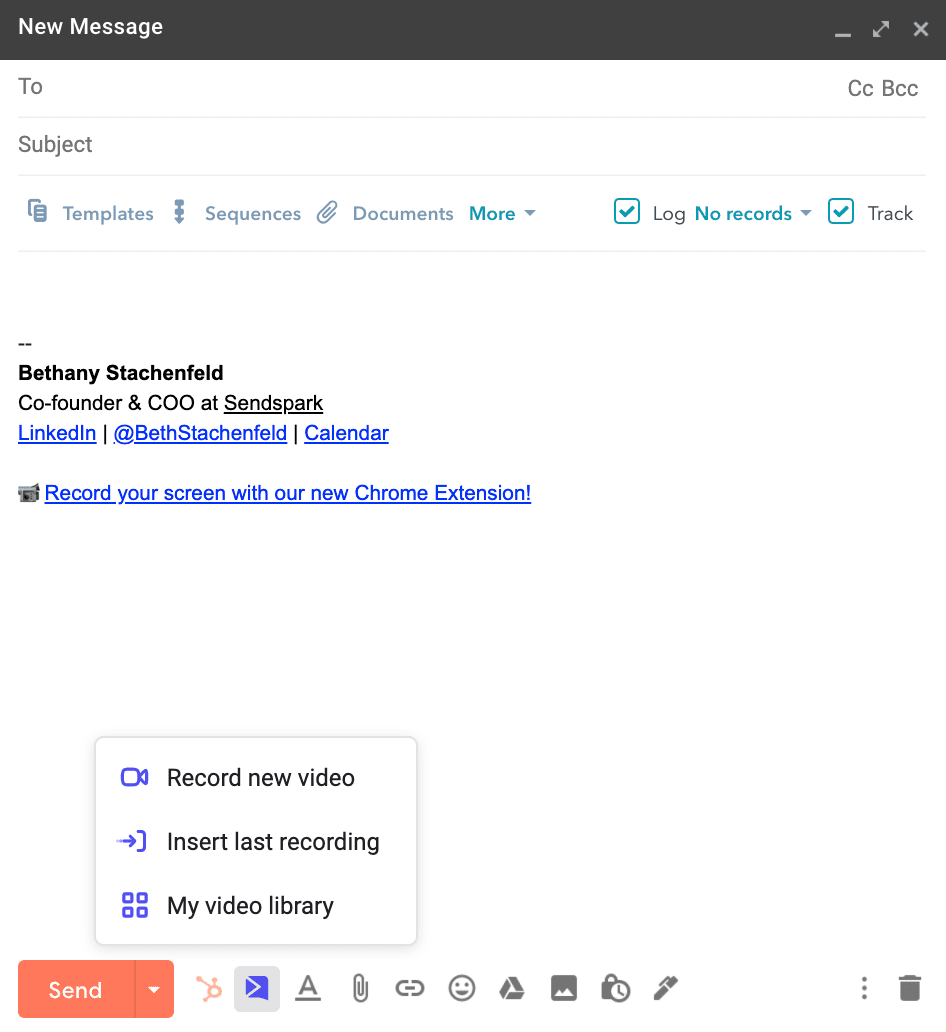
Task: Click the Sendspark video icon
Action: coord(257,988)
